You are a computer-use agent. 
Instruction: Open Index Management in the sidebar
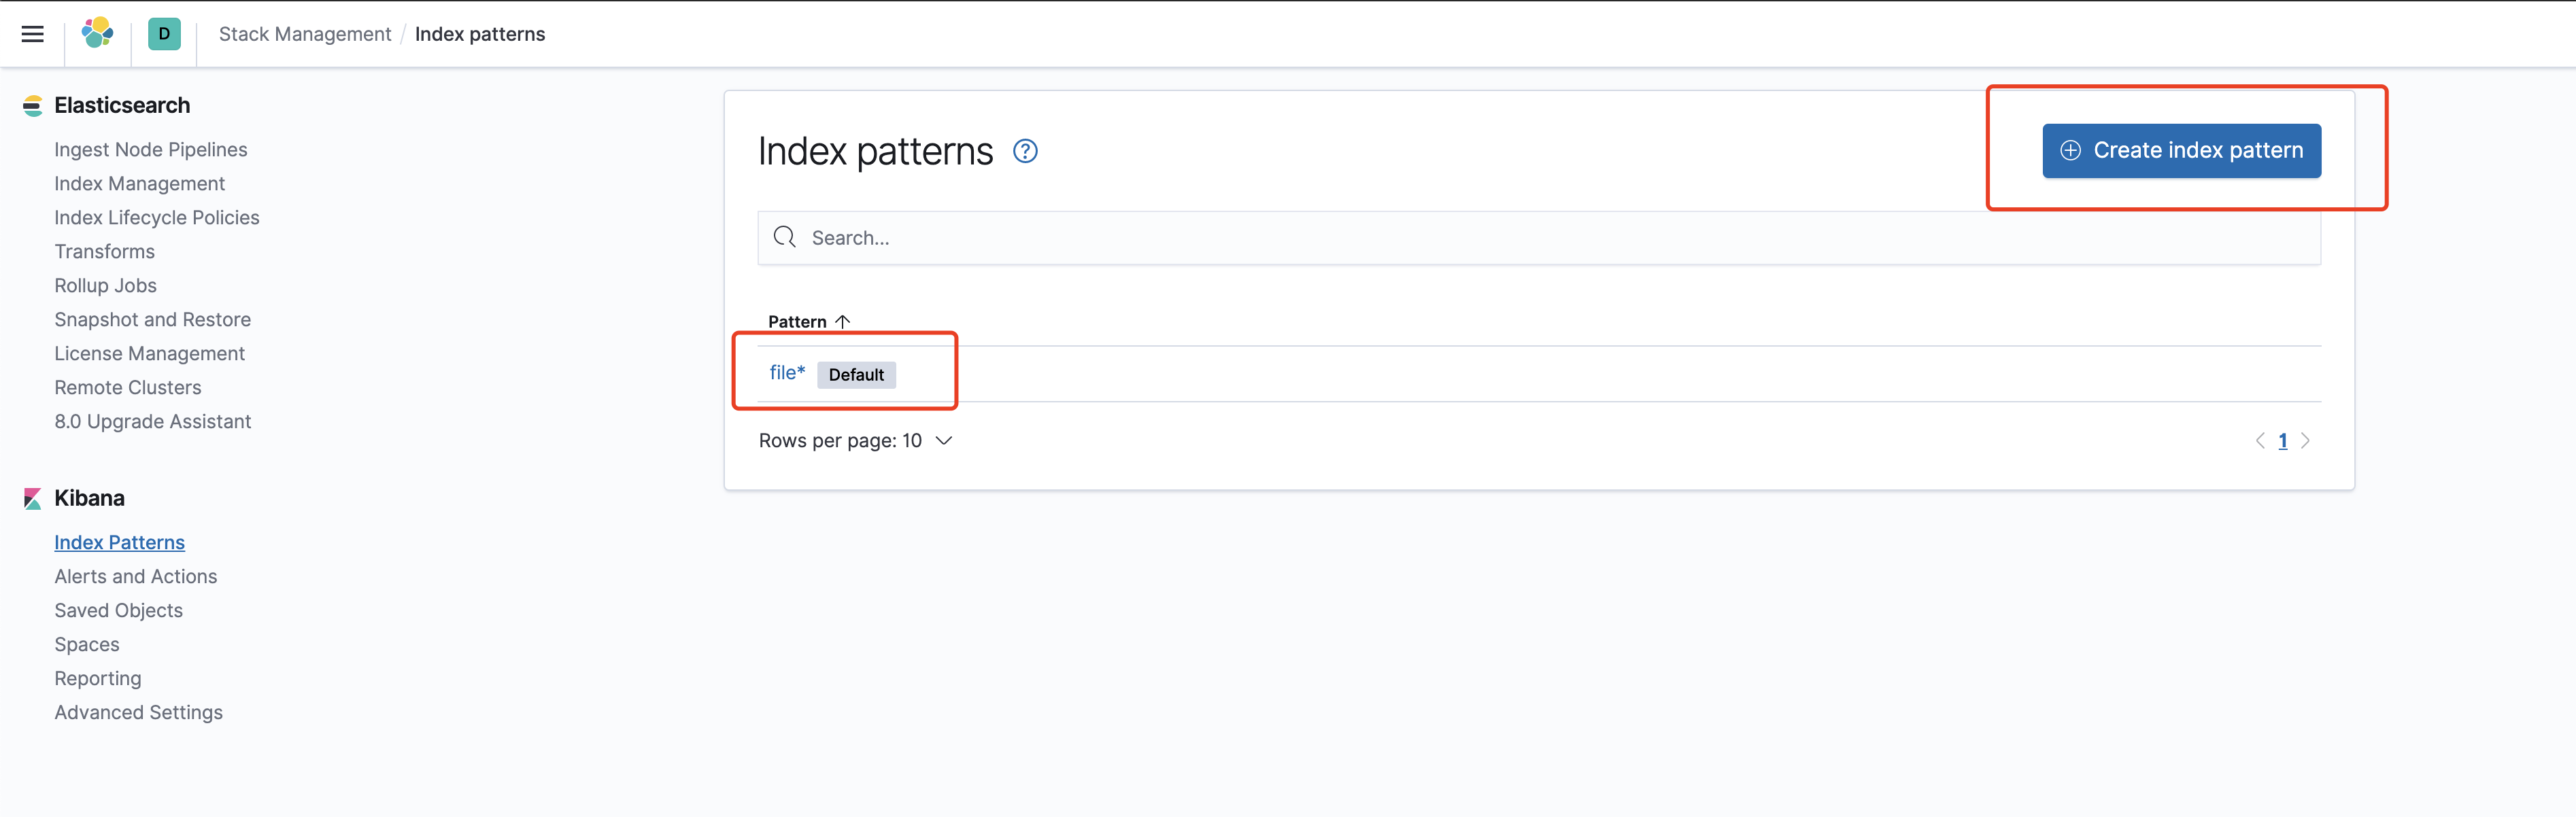pos(140,184)
